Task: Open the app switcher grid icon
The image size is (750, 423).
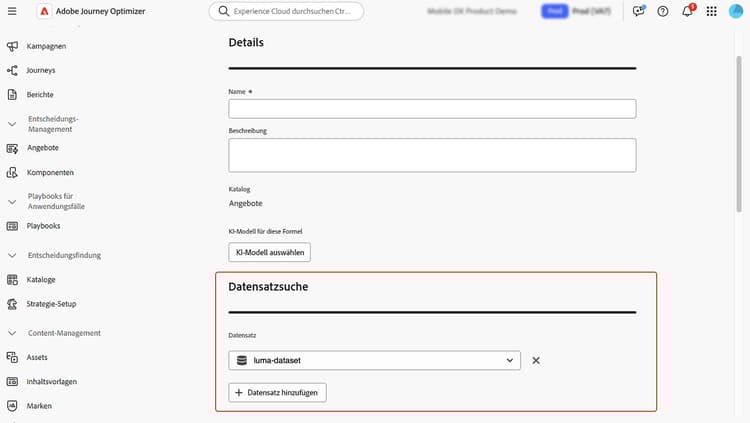Action: tap(711, 11)
